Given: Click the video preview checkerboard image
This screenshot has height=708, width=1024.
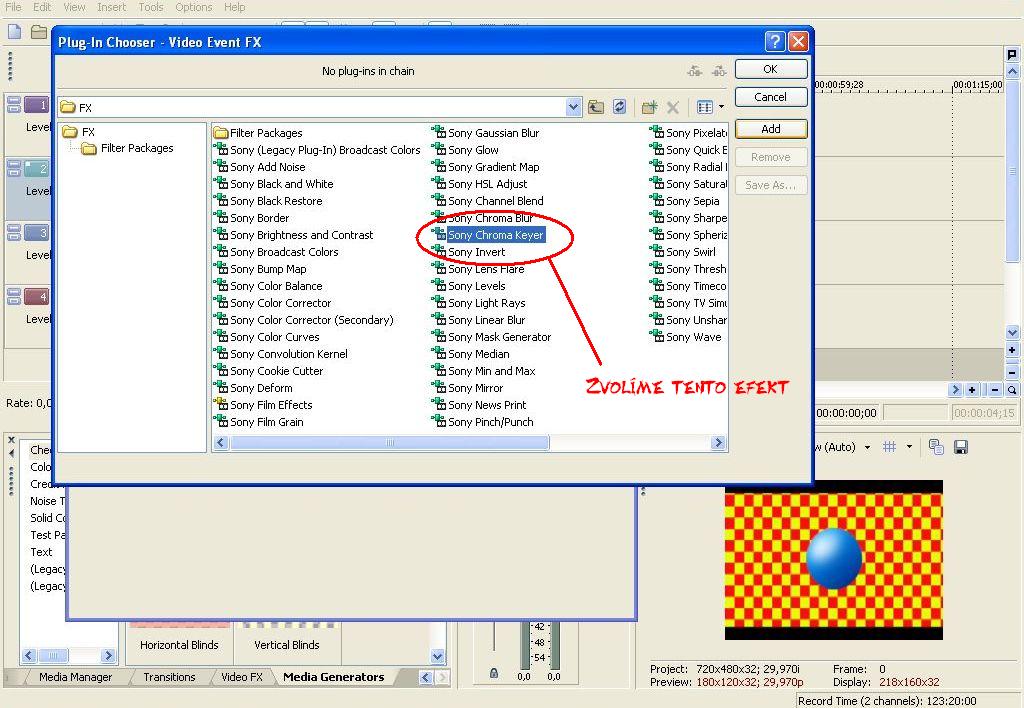Looking at the screenshot, I should (x=834, y=560).
